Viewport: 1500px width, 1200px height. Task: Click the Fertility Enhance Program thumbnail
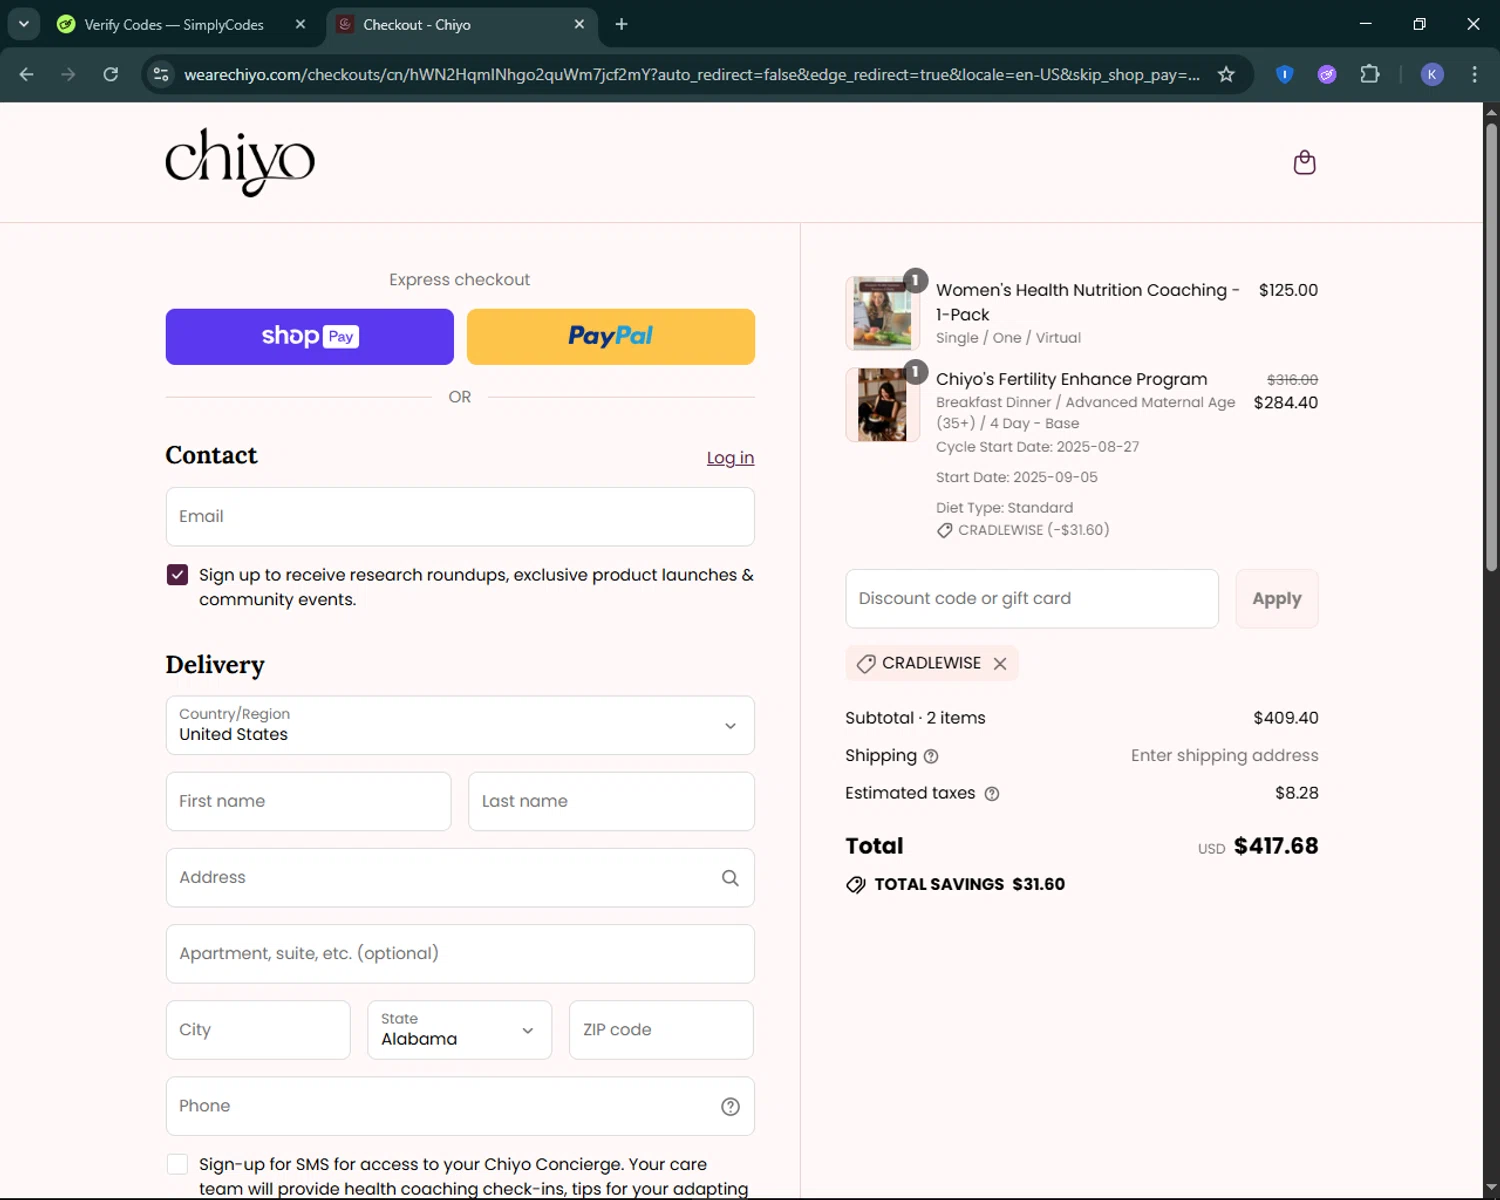(882, 404)
